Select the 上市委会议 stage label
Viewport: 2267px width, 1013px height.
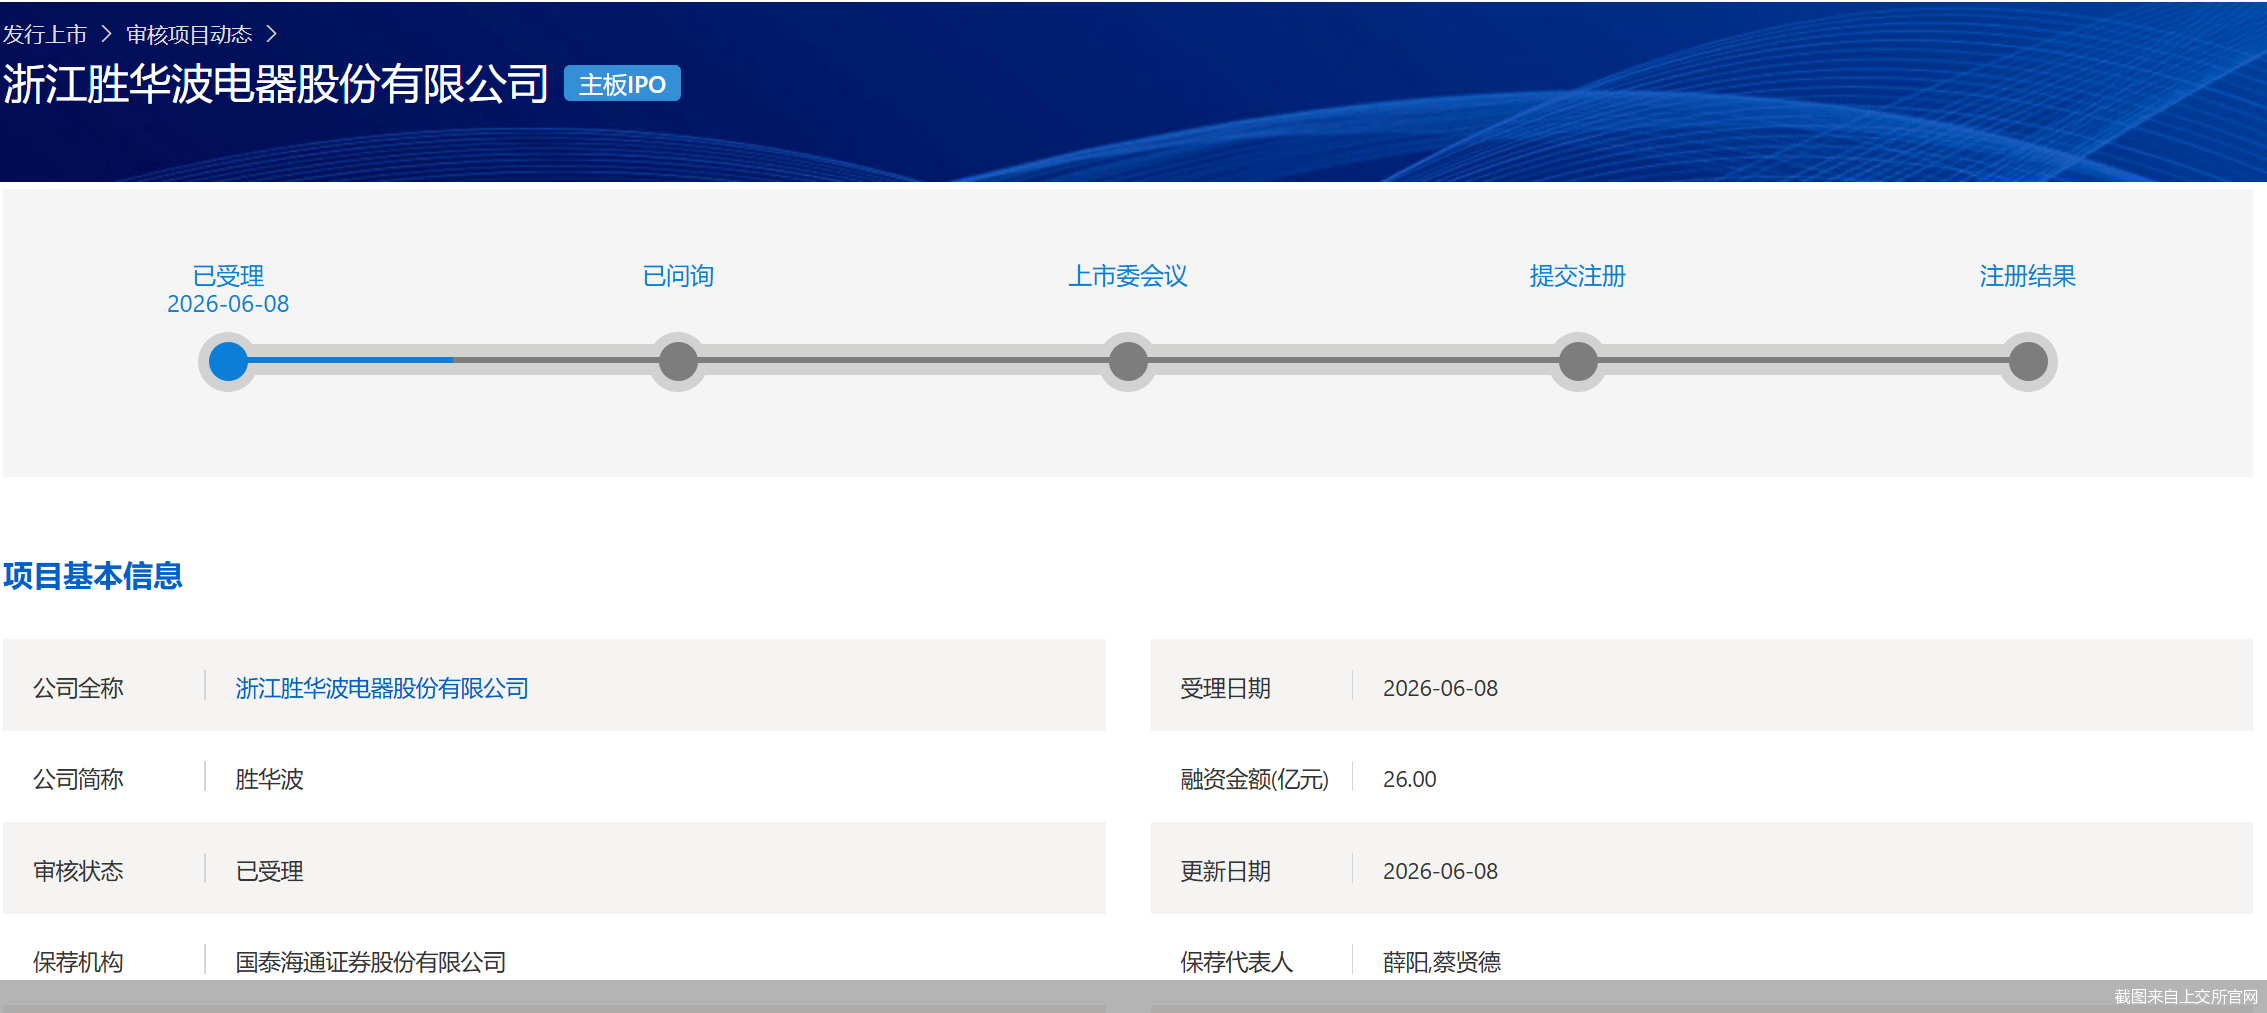(1128, 276)
